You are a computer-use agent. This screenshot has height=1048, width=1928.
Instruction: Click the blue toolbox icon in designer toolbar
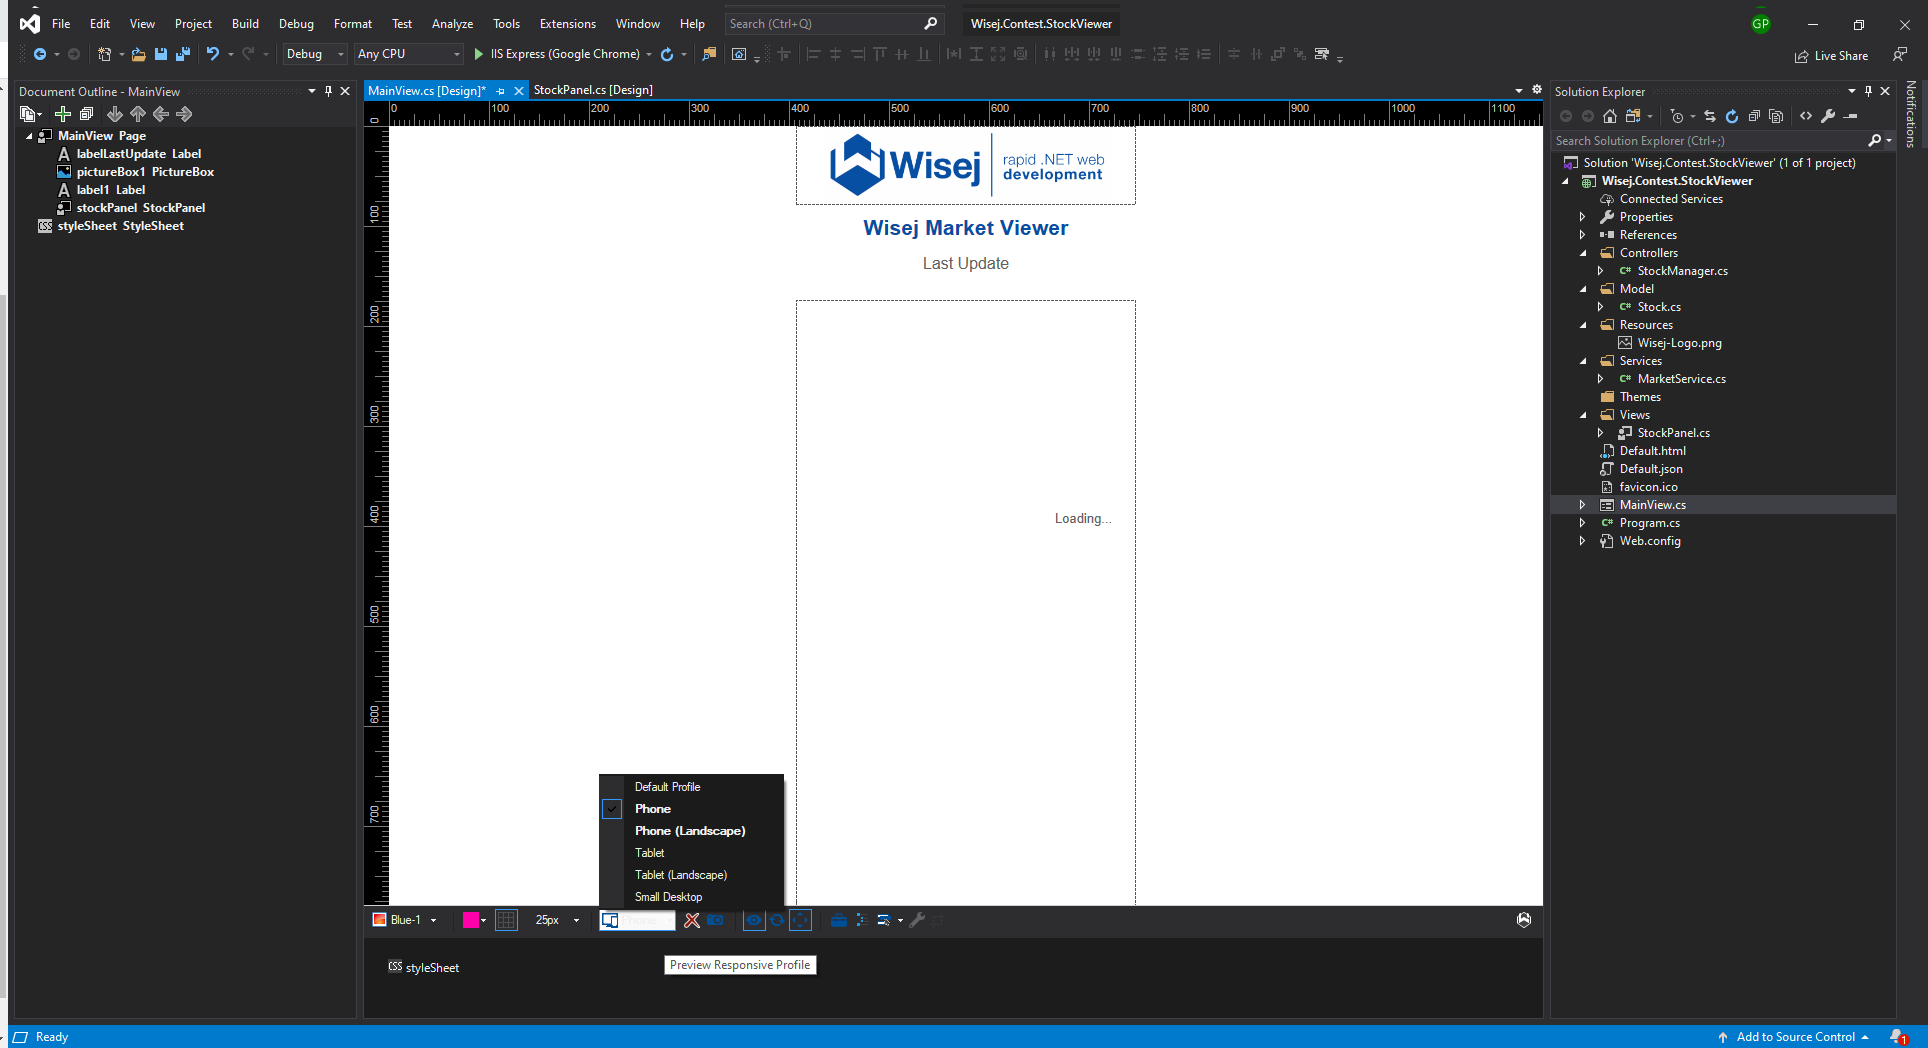[x=839, y=920]
